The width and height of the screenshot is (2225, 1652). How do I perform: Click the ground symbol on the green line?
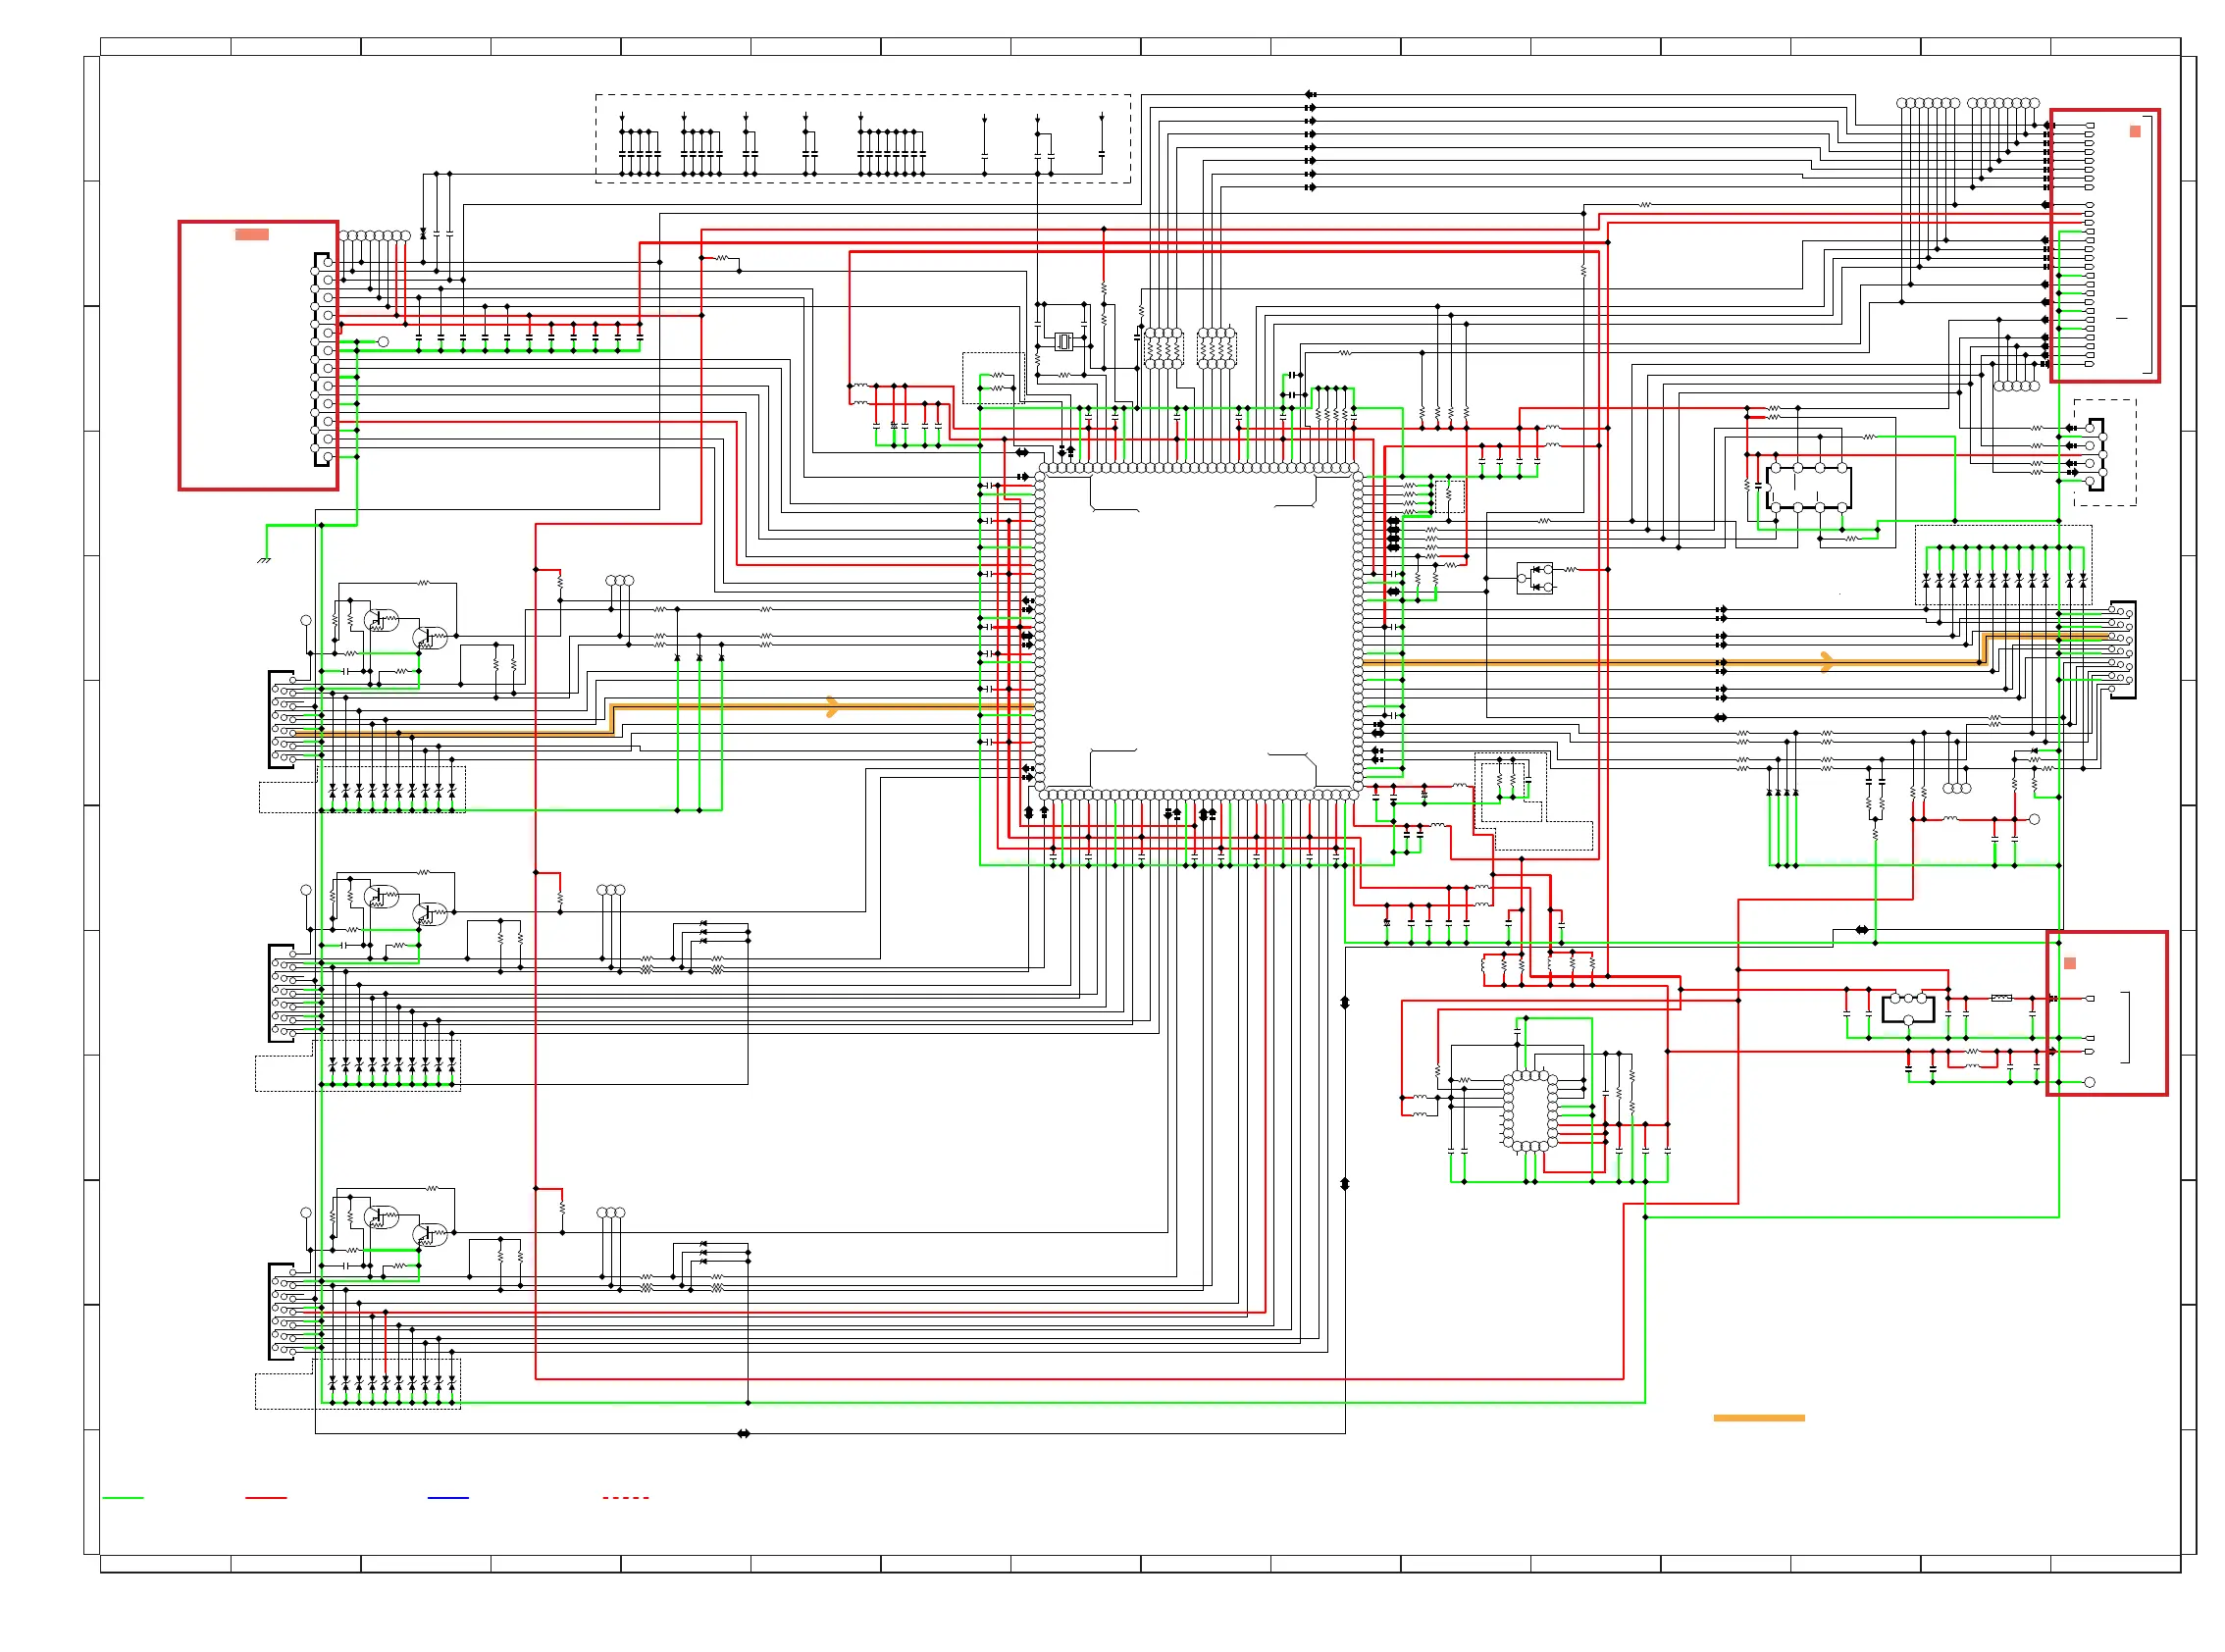pyautogui.click(x=264, y=559)
